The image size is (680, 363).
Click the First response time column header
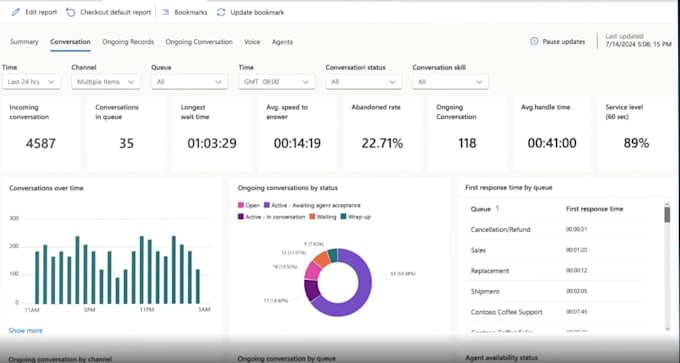595,209
